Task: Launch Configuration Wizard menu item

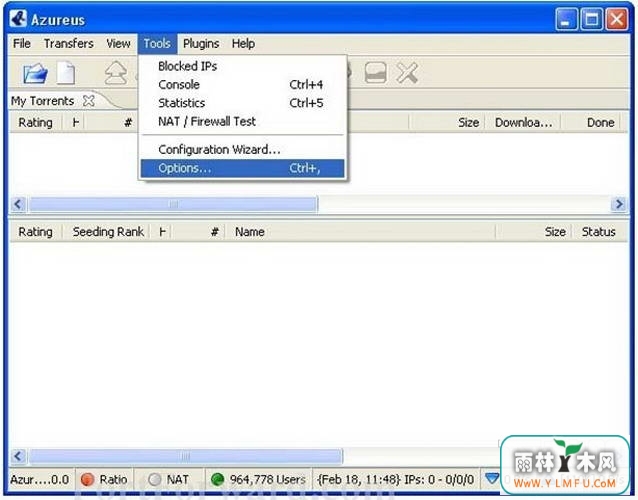Action: pos(243,149)
